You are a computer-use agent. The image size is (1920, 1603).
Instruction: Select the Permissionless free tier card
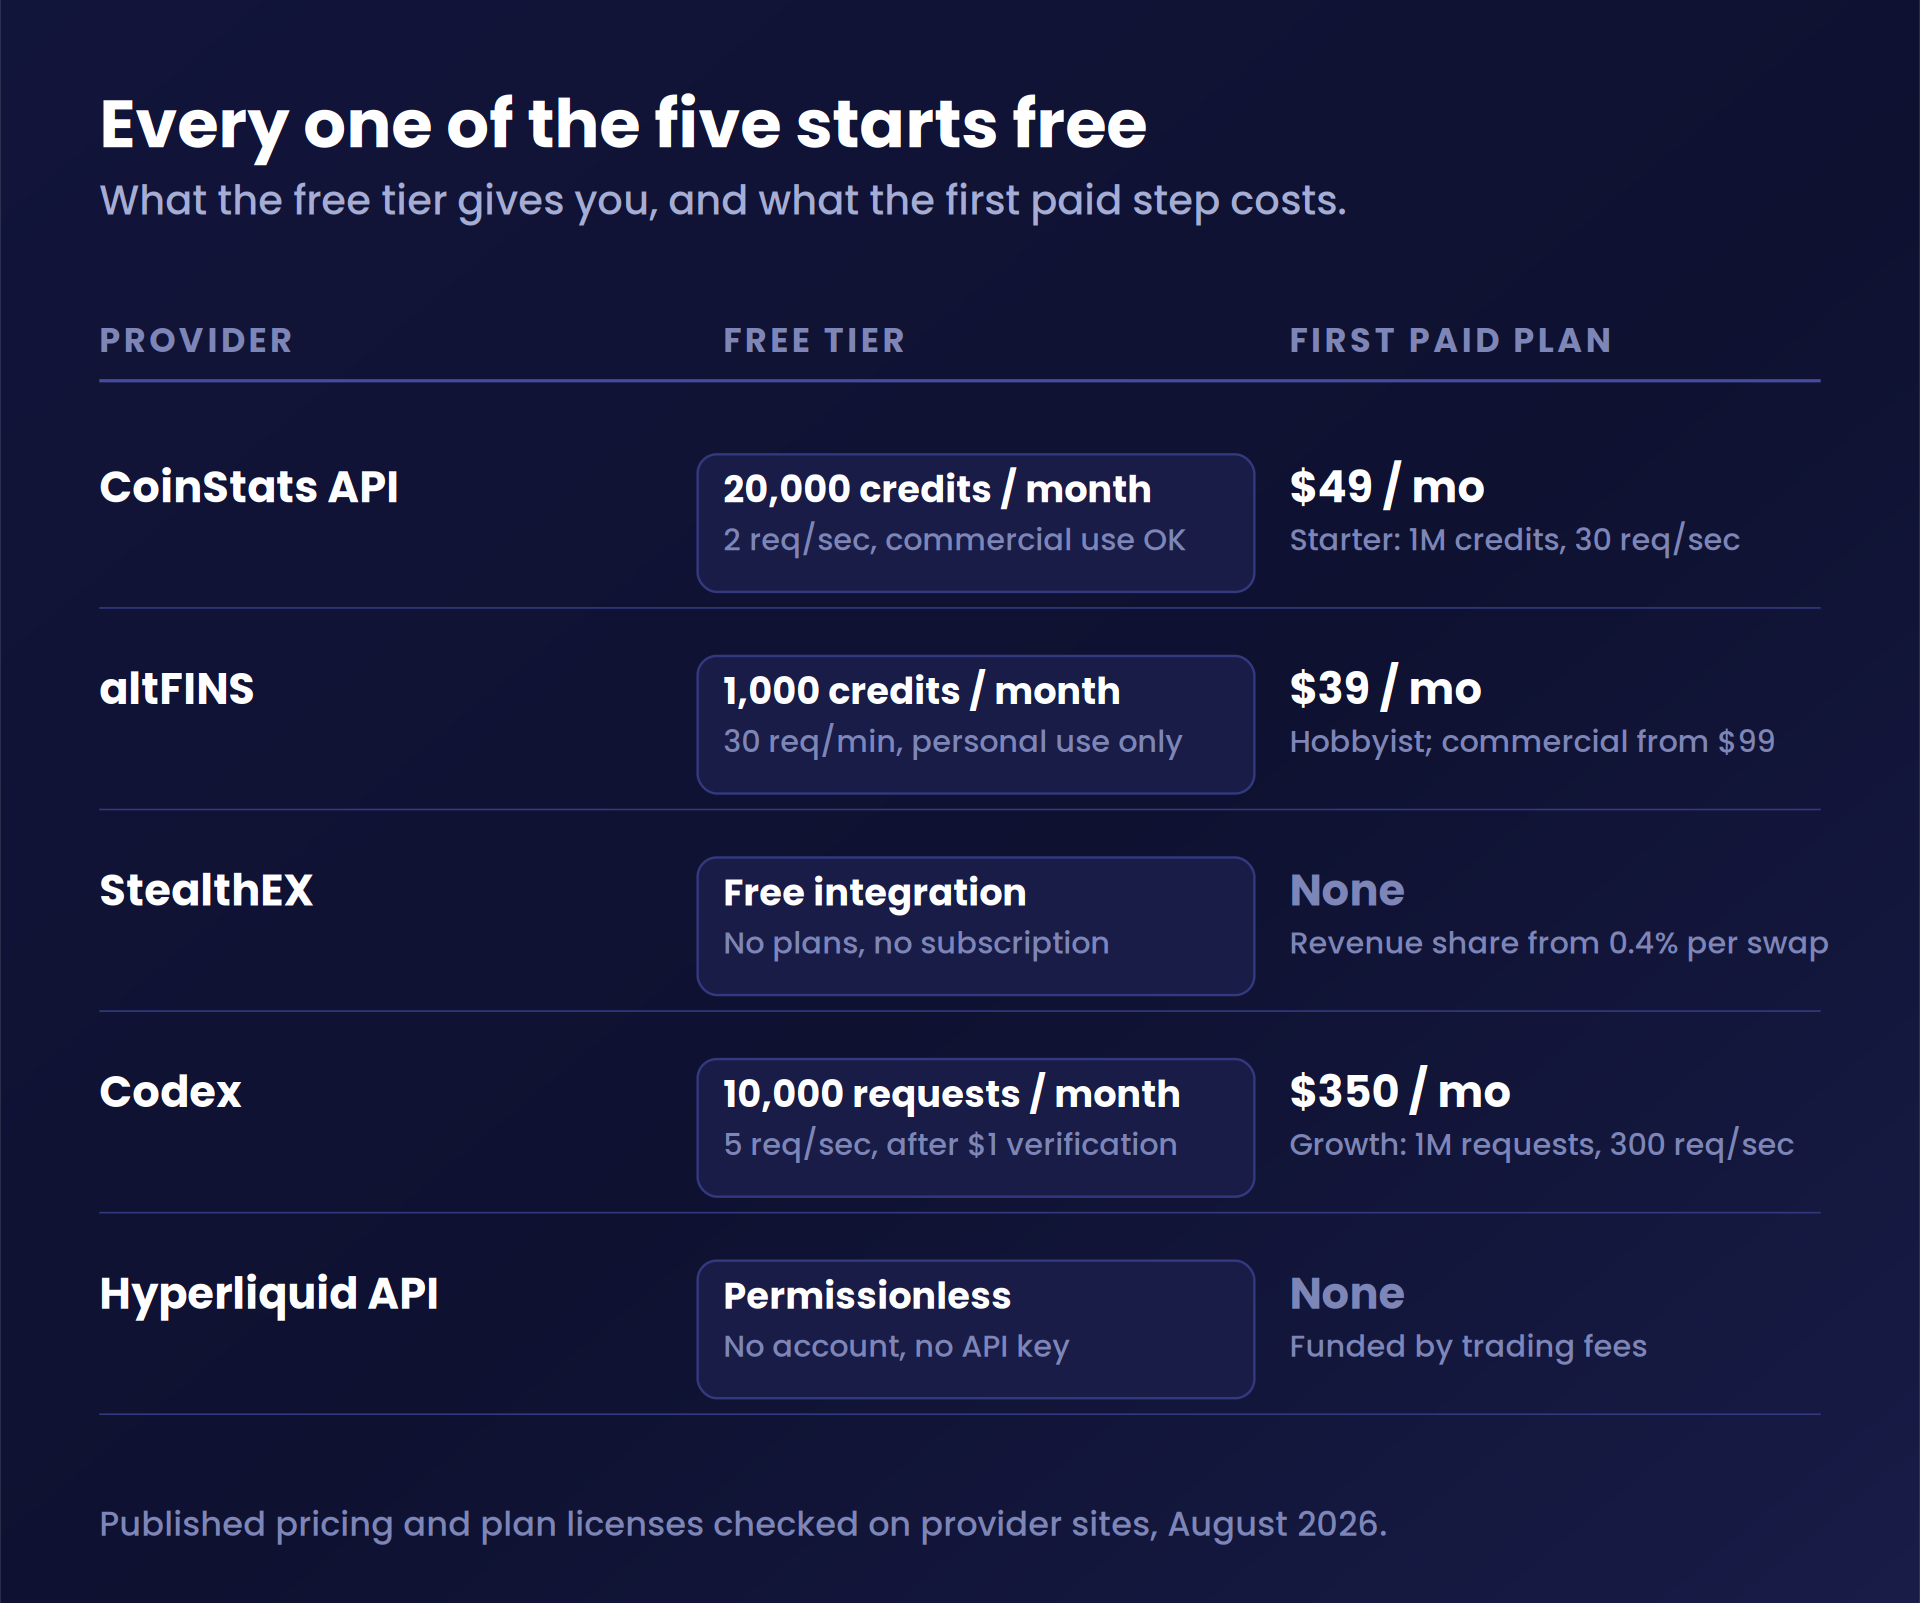point(975,1329)
